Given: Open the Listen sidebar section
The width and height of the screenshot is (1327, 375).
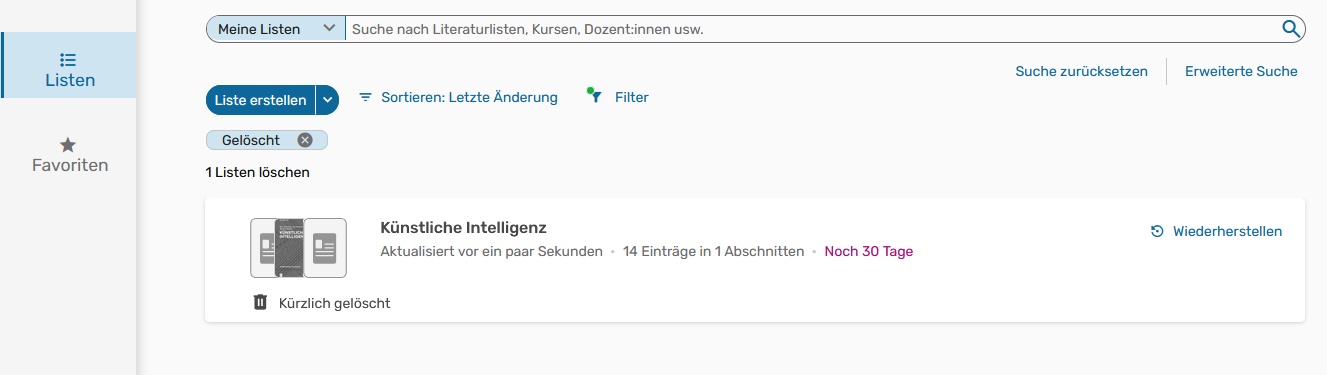Looking at the screenshot, I should 69,65.
